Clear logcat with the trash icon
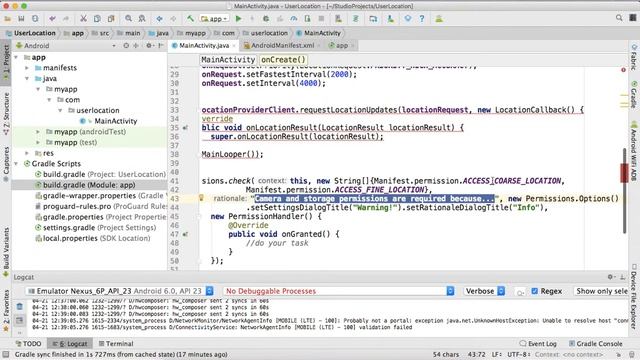 (x=20, y=306)
